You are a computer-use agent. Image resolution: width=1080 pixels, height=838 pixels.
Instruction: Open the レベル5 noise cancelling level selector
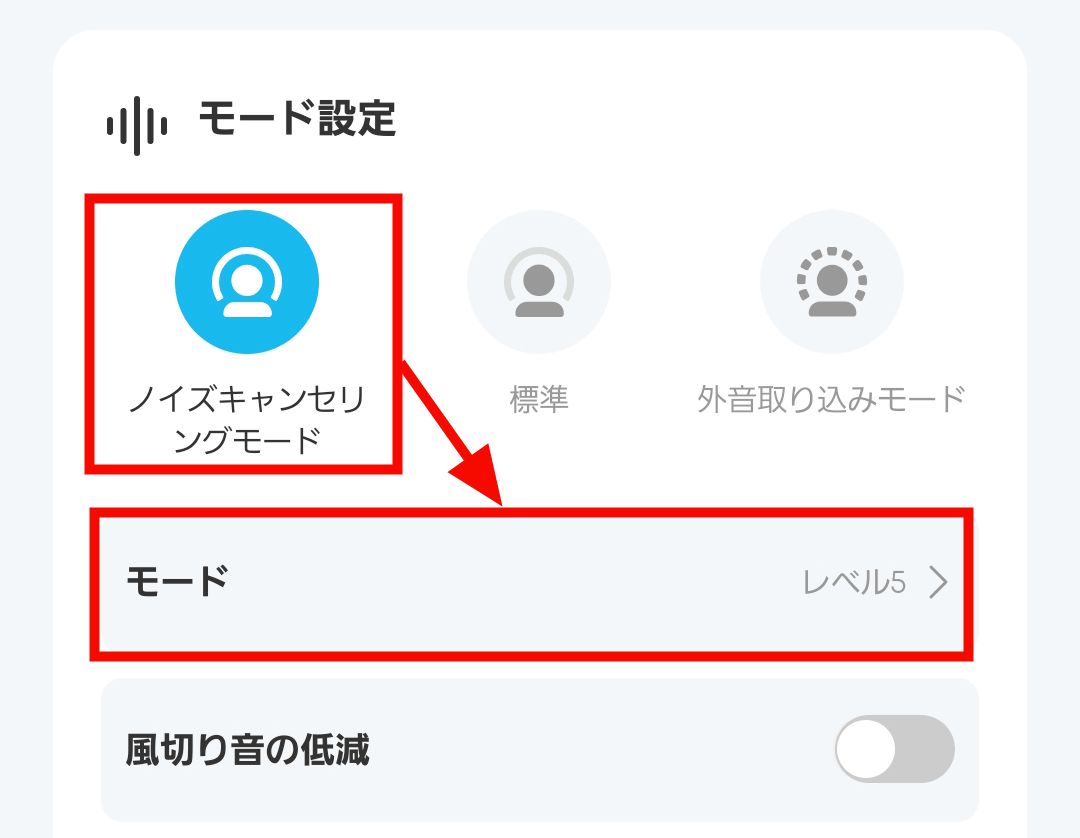click(854, 583)
